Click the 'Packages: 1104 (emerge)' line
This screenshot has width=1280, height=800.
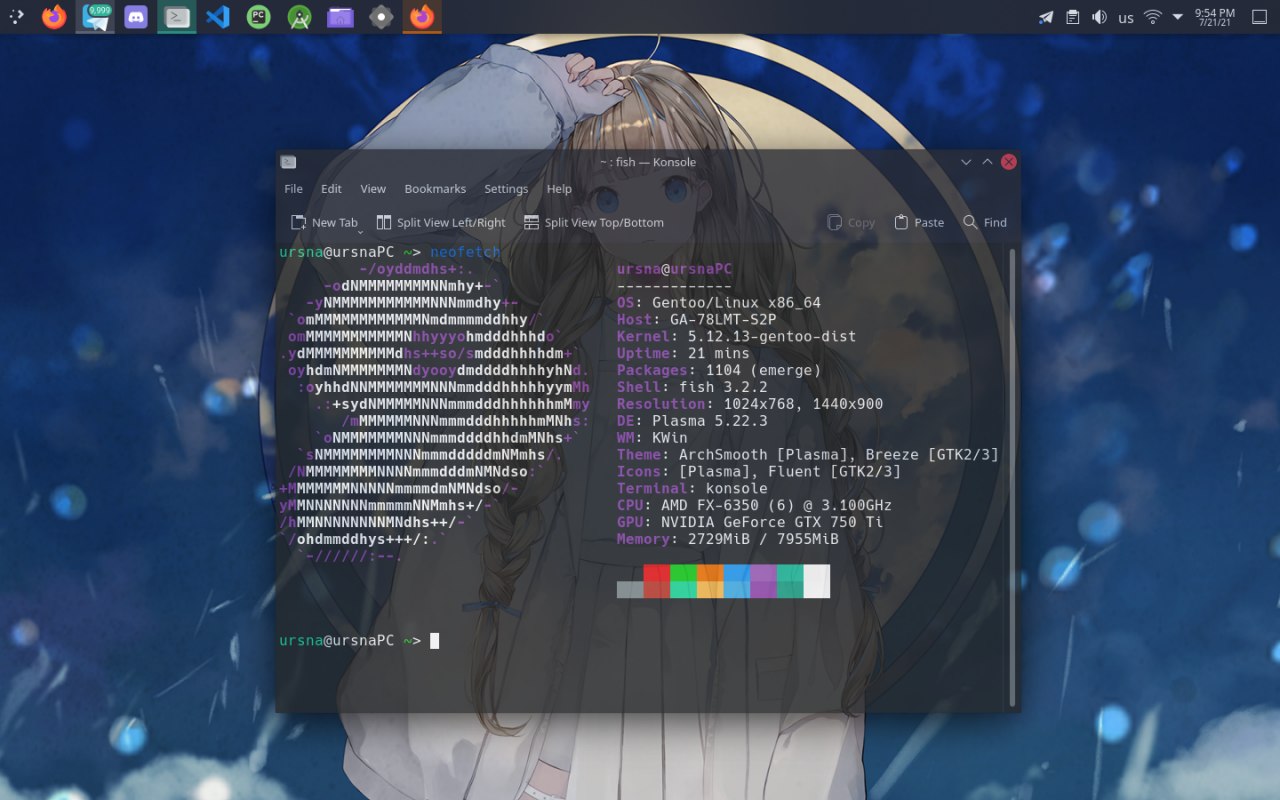click(x=719, y=370)
